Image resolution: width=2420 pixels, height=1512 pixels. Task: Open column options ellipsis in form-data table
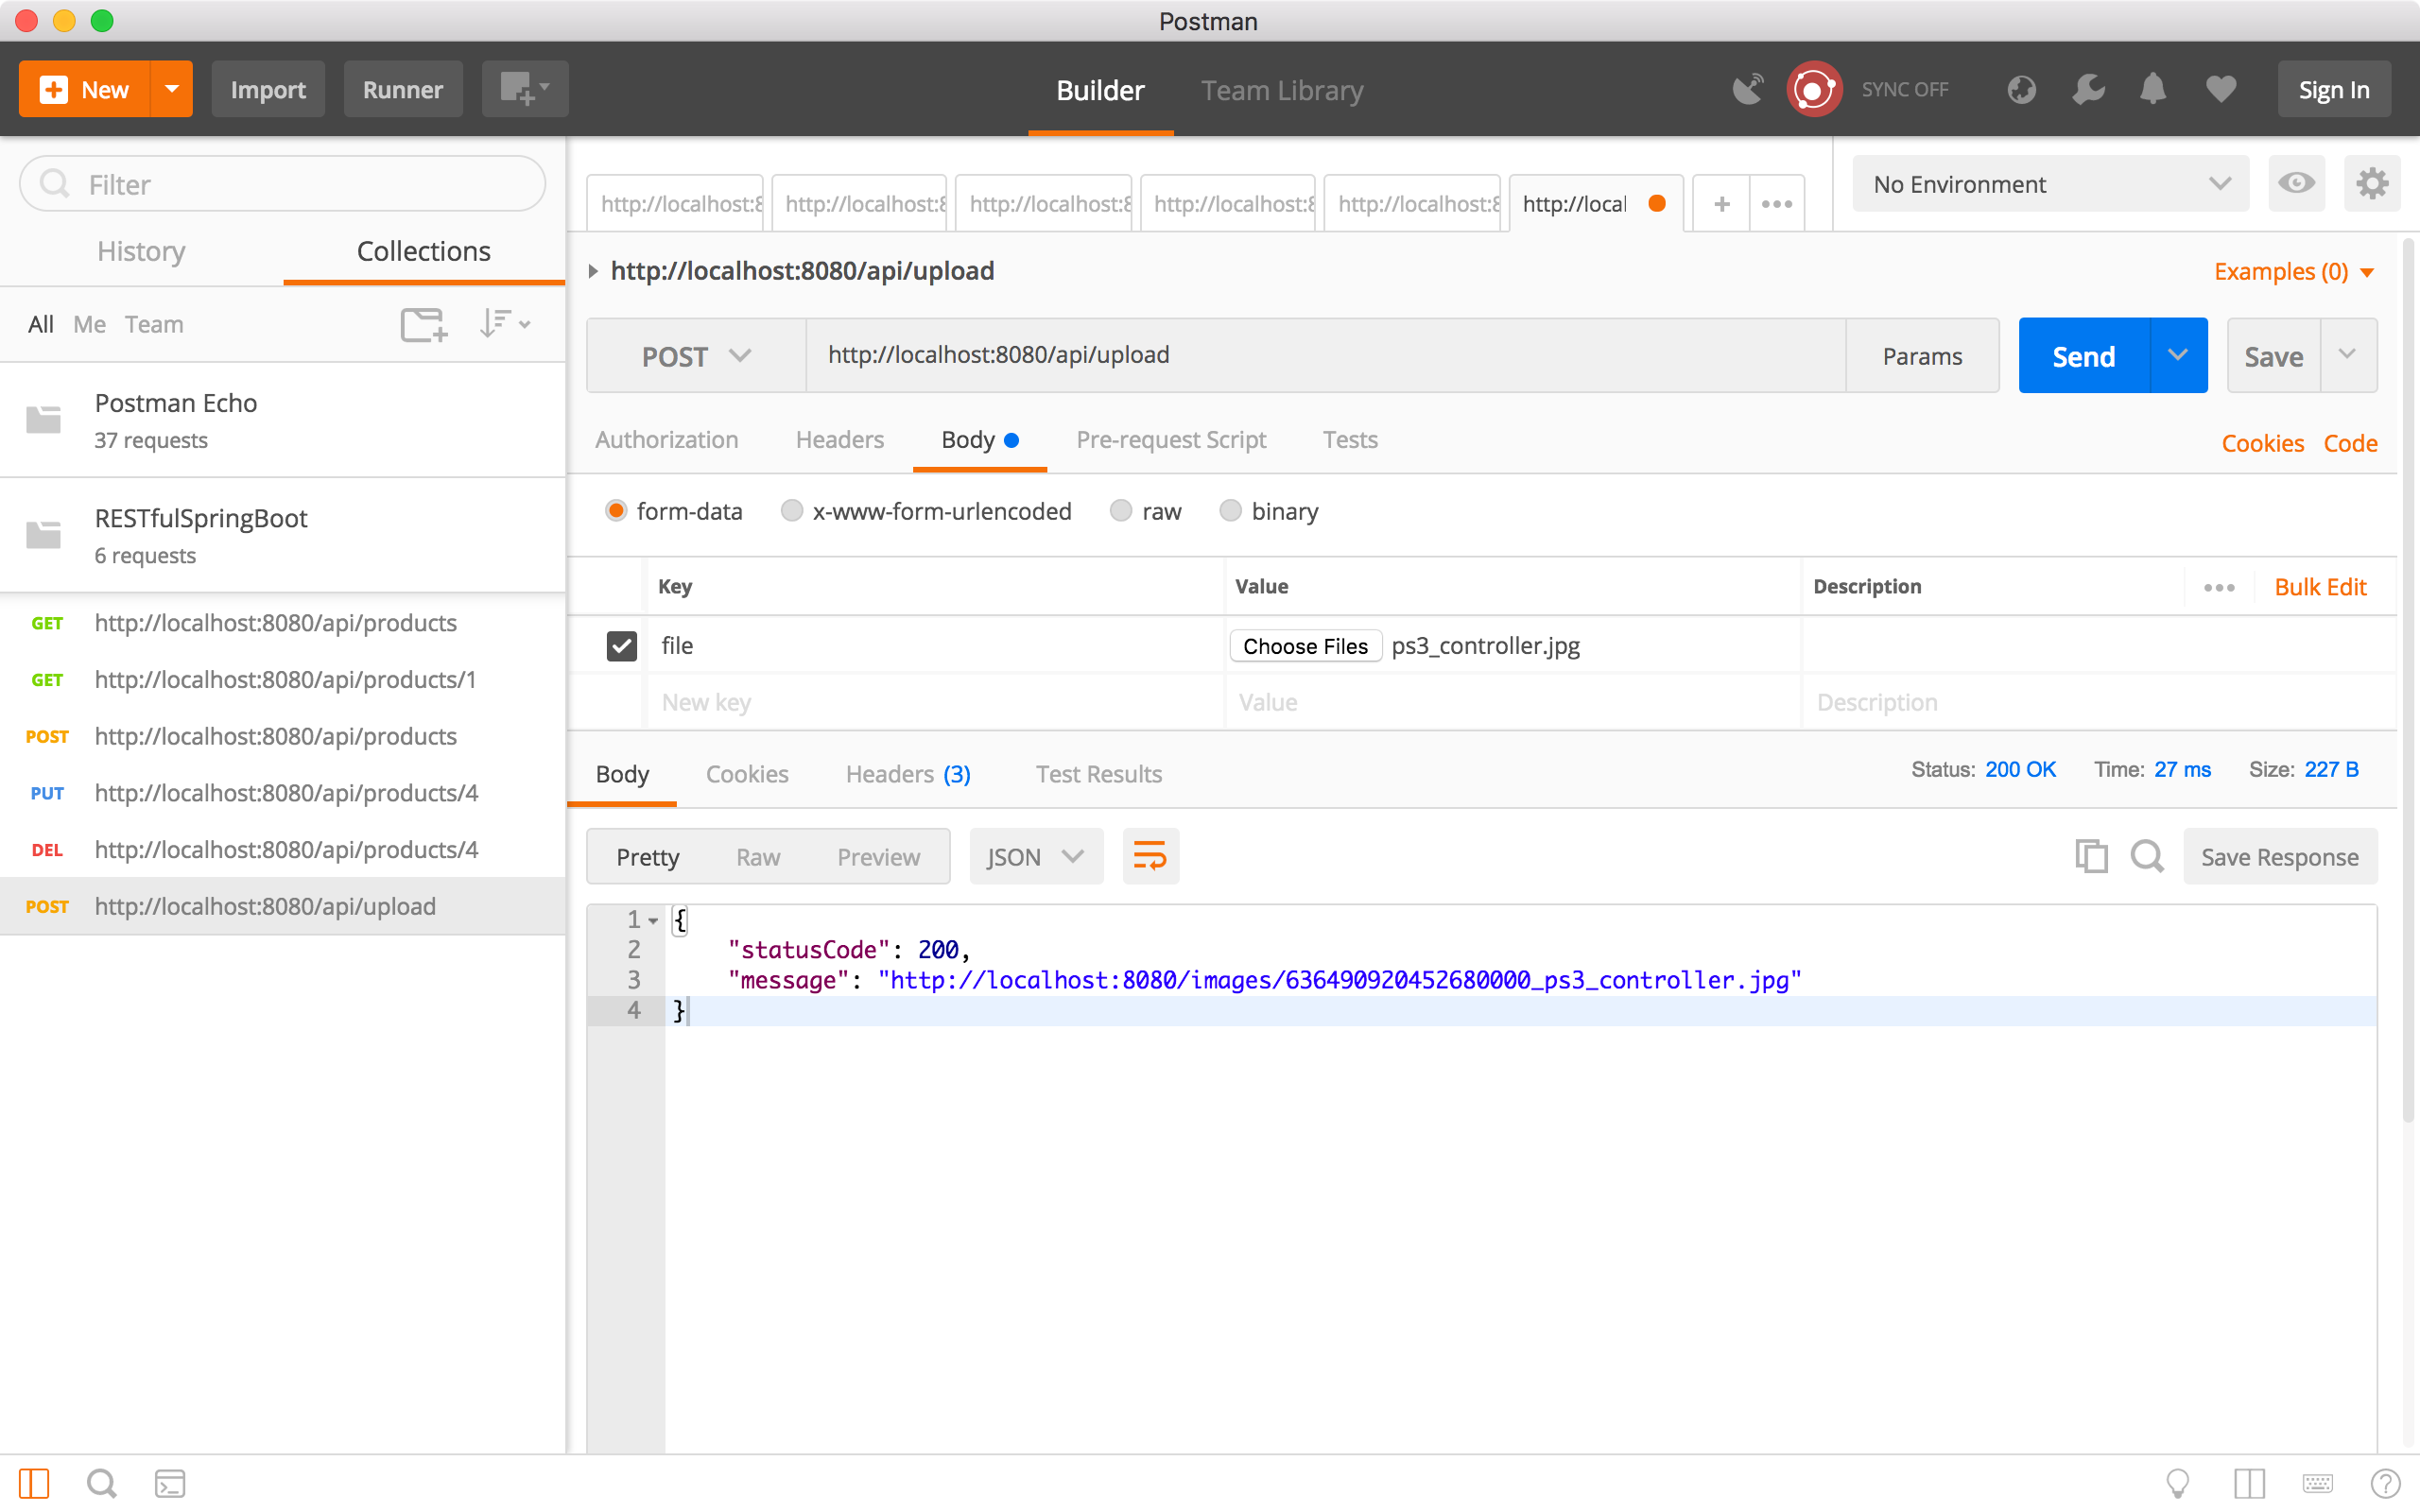point(2219,587)
